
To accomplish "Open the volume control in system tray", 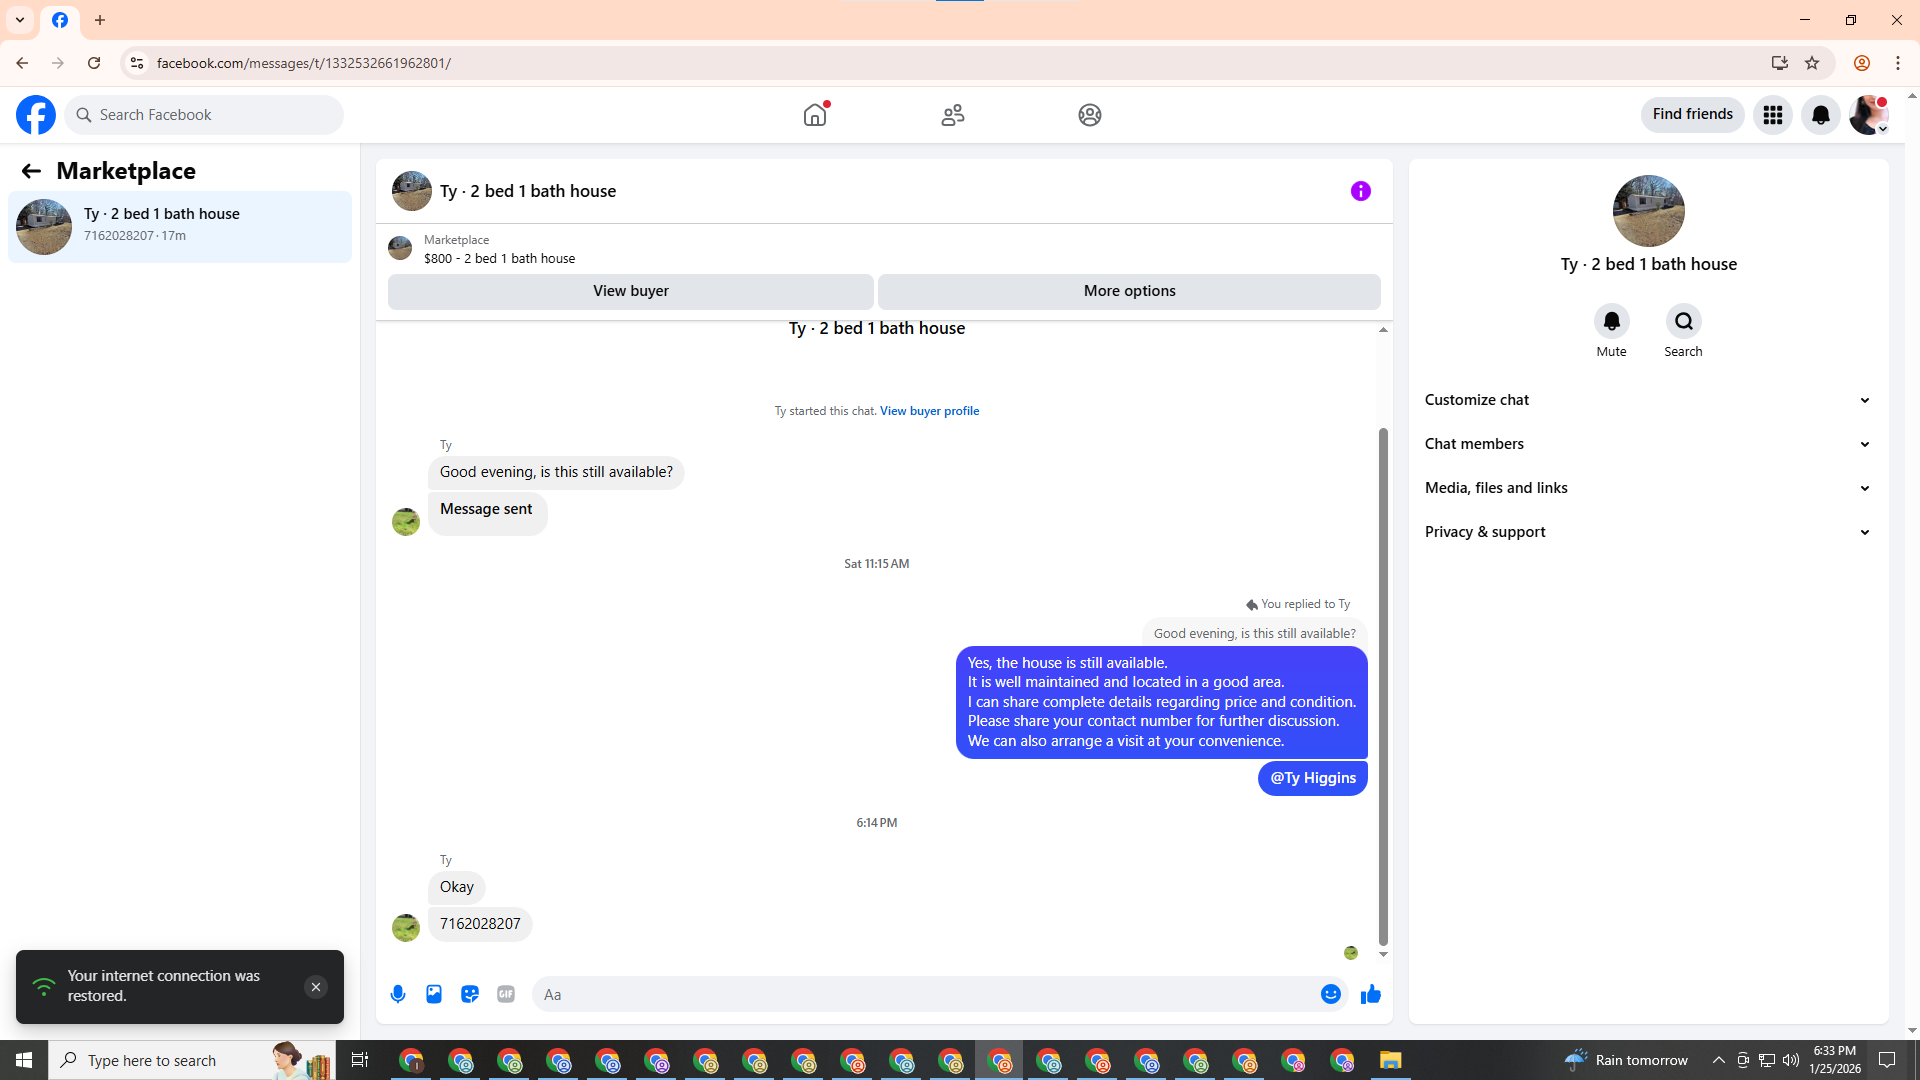I will tap(1791, 1060).
